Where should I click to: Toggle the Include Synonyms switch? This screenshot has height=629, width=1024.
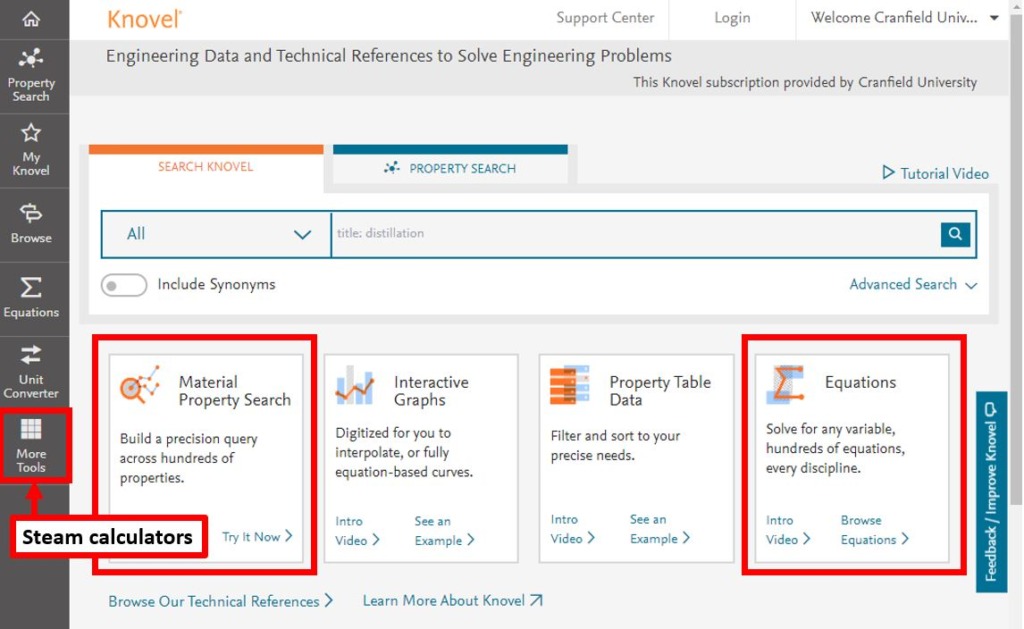coord(124,285)
